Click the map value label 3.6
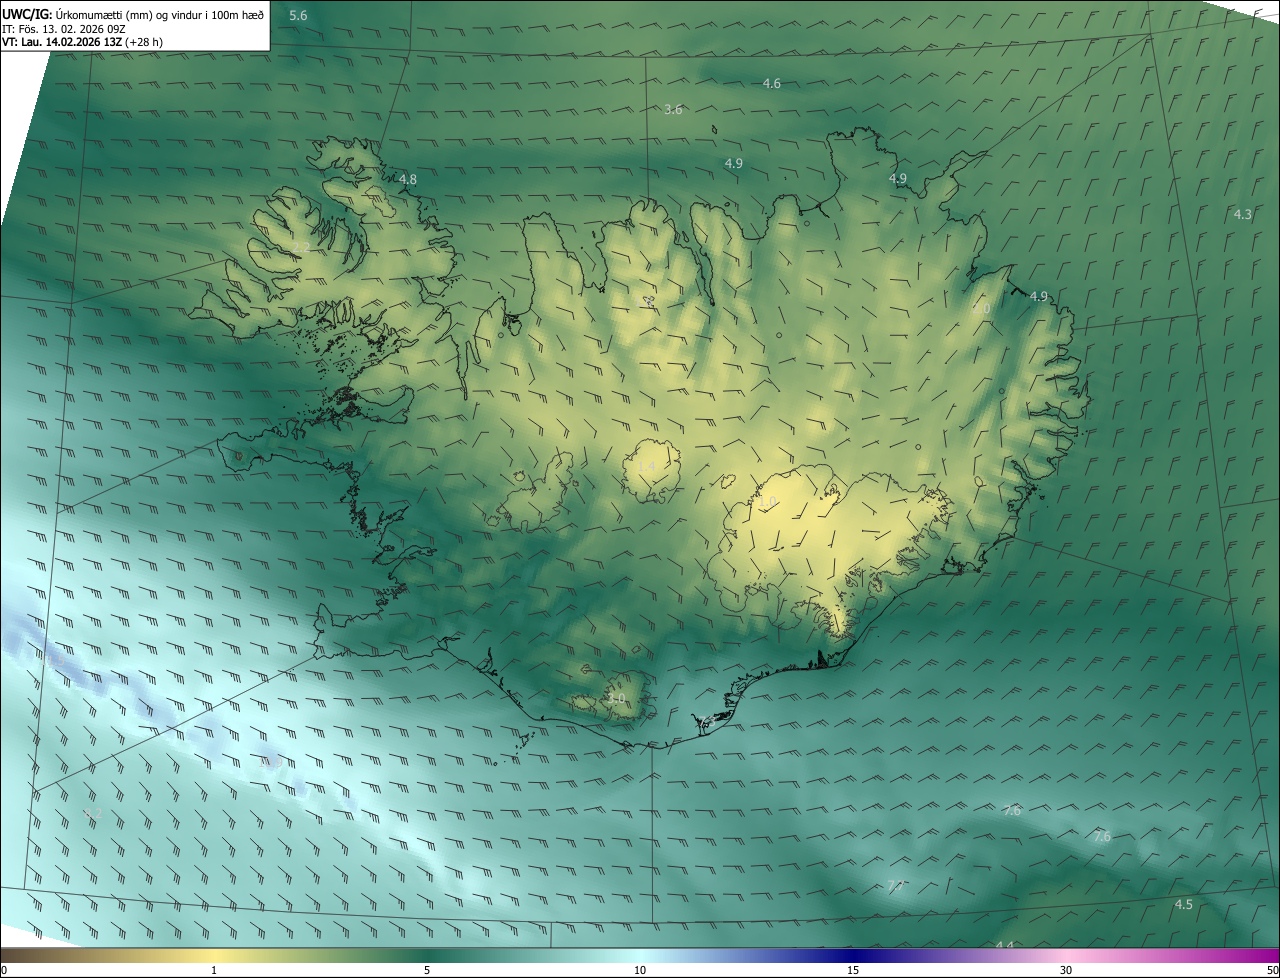 coord(673,109)
